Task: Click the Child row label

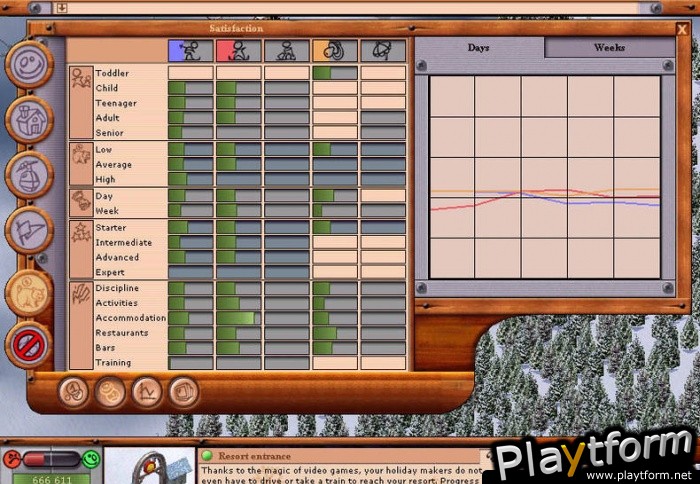Action: point(107,88)
